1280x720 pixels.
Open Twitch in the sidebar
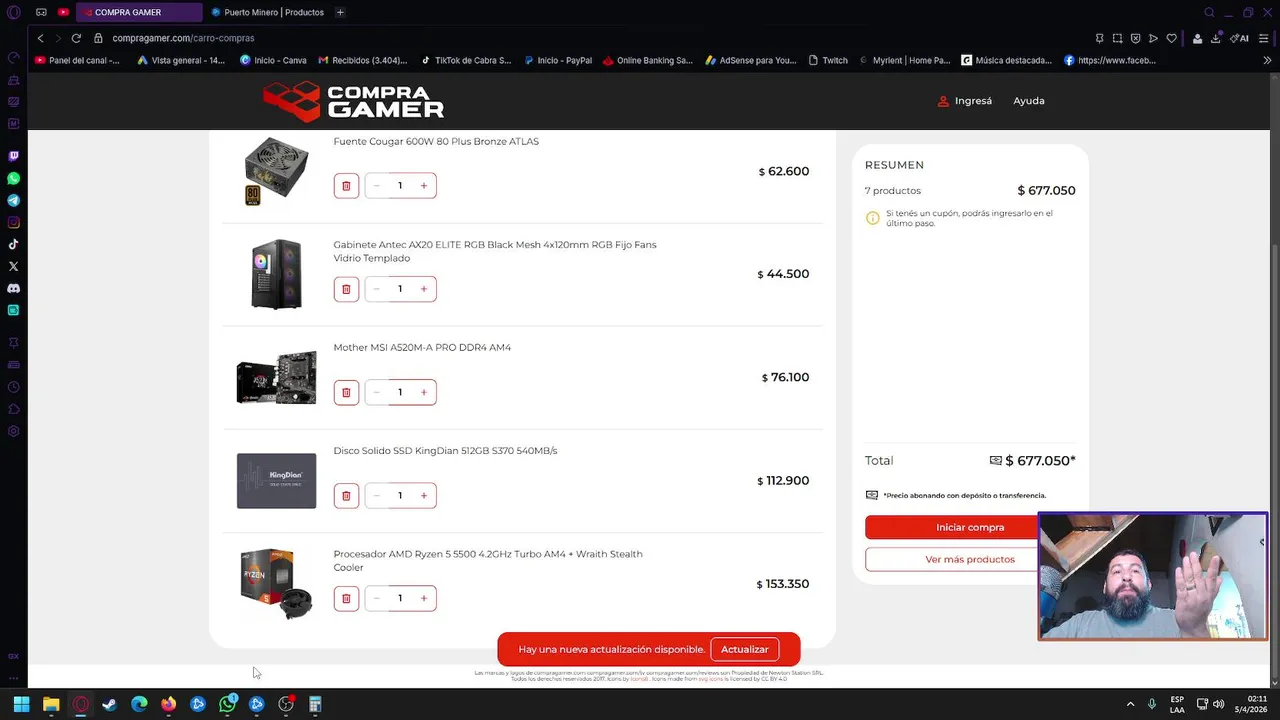pos(13,156)
